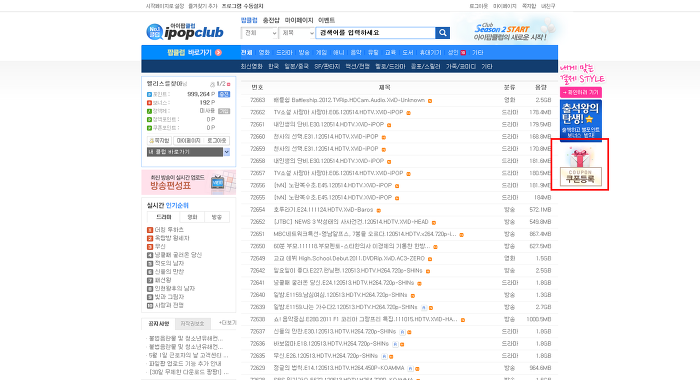Image resolution: width=700 pixels, height=380 pixels.
Task: Click the pink 확인하러 가기 button
Action: 580,92
